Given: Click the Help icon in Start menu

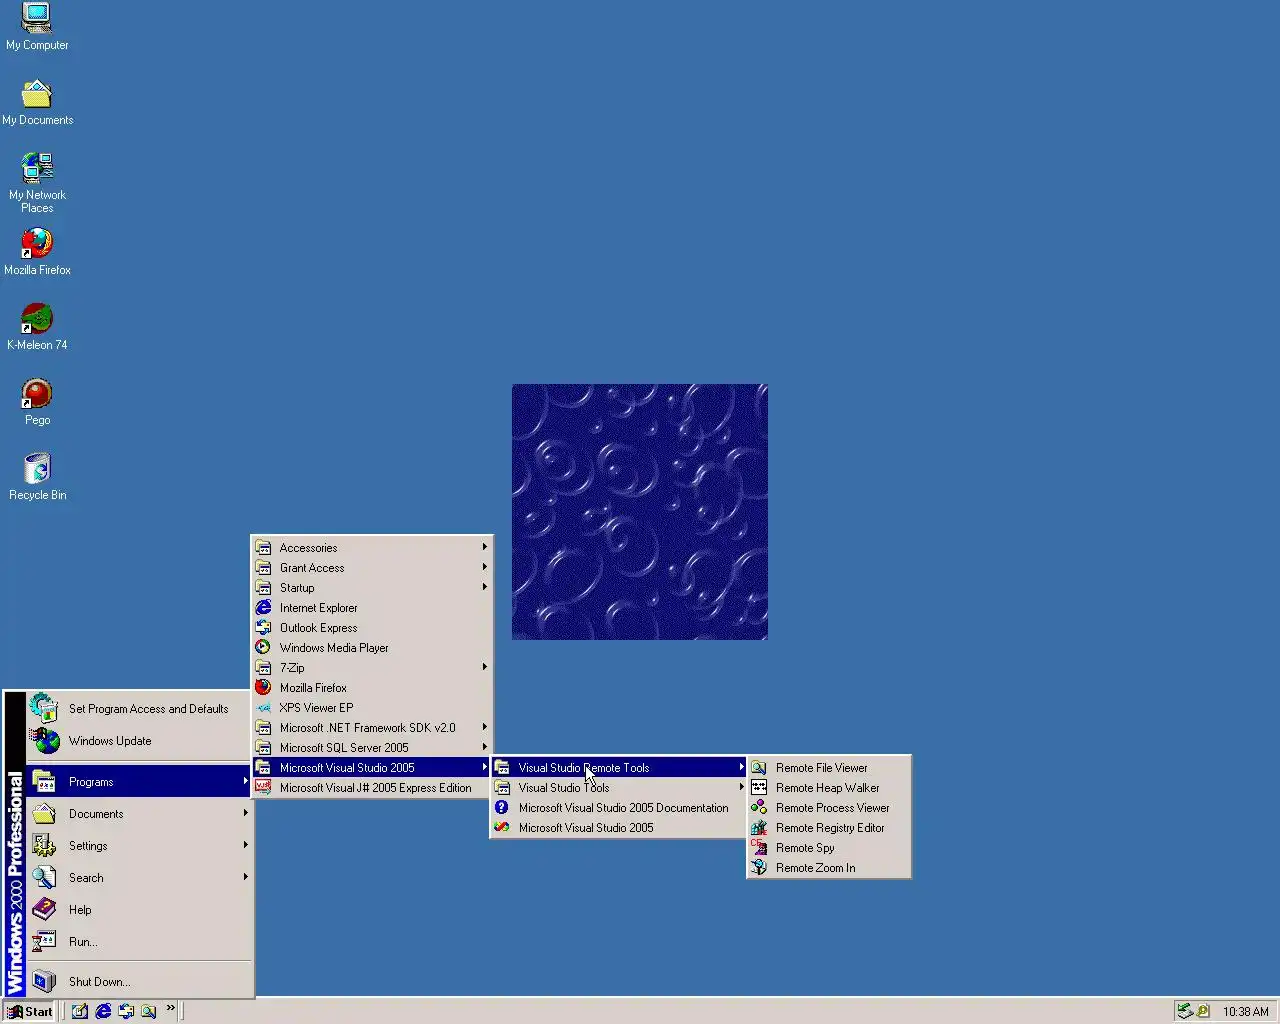Looking at the screenshot, I should 44,909.
